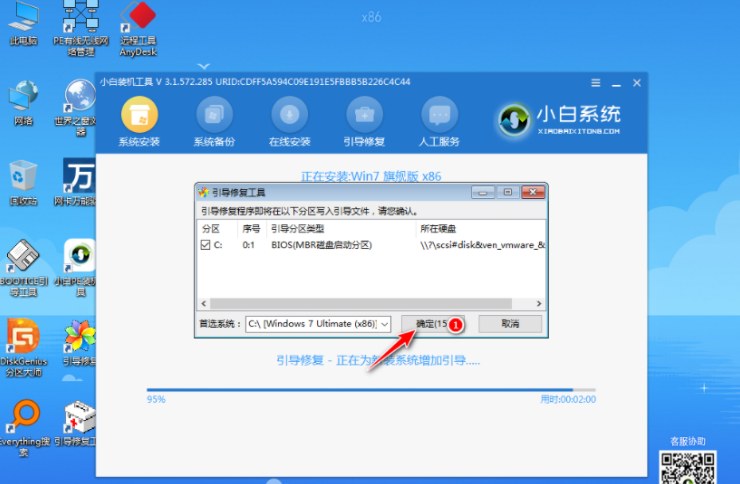Uncheck the C: partition checkbox
740x484 pixels.
tap(207, 245)
